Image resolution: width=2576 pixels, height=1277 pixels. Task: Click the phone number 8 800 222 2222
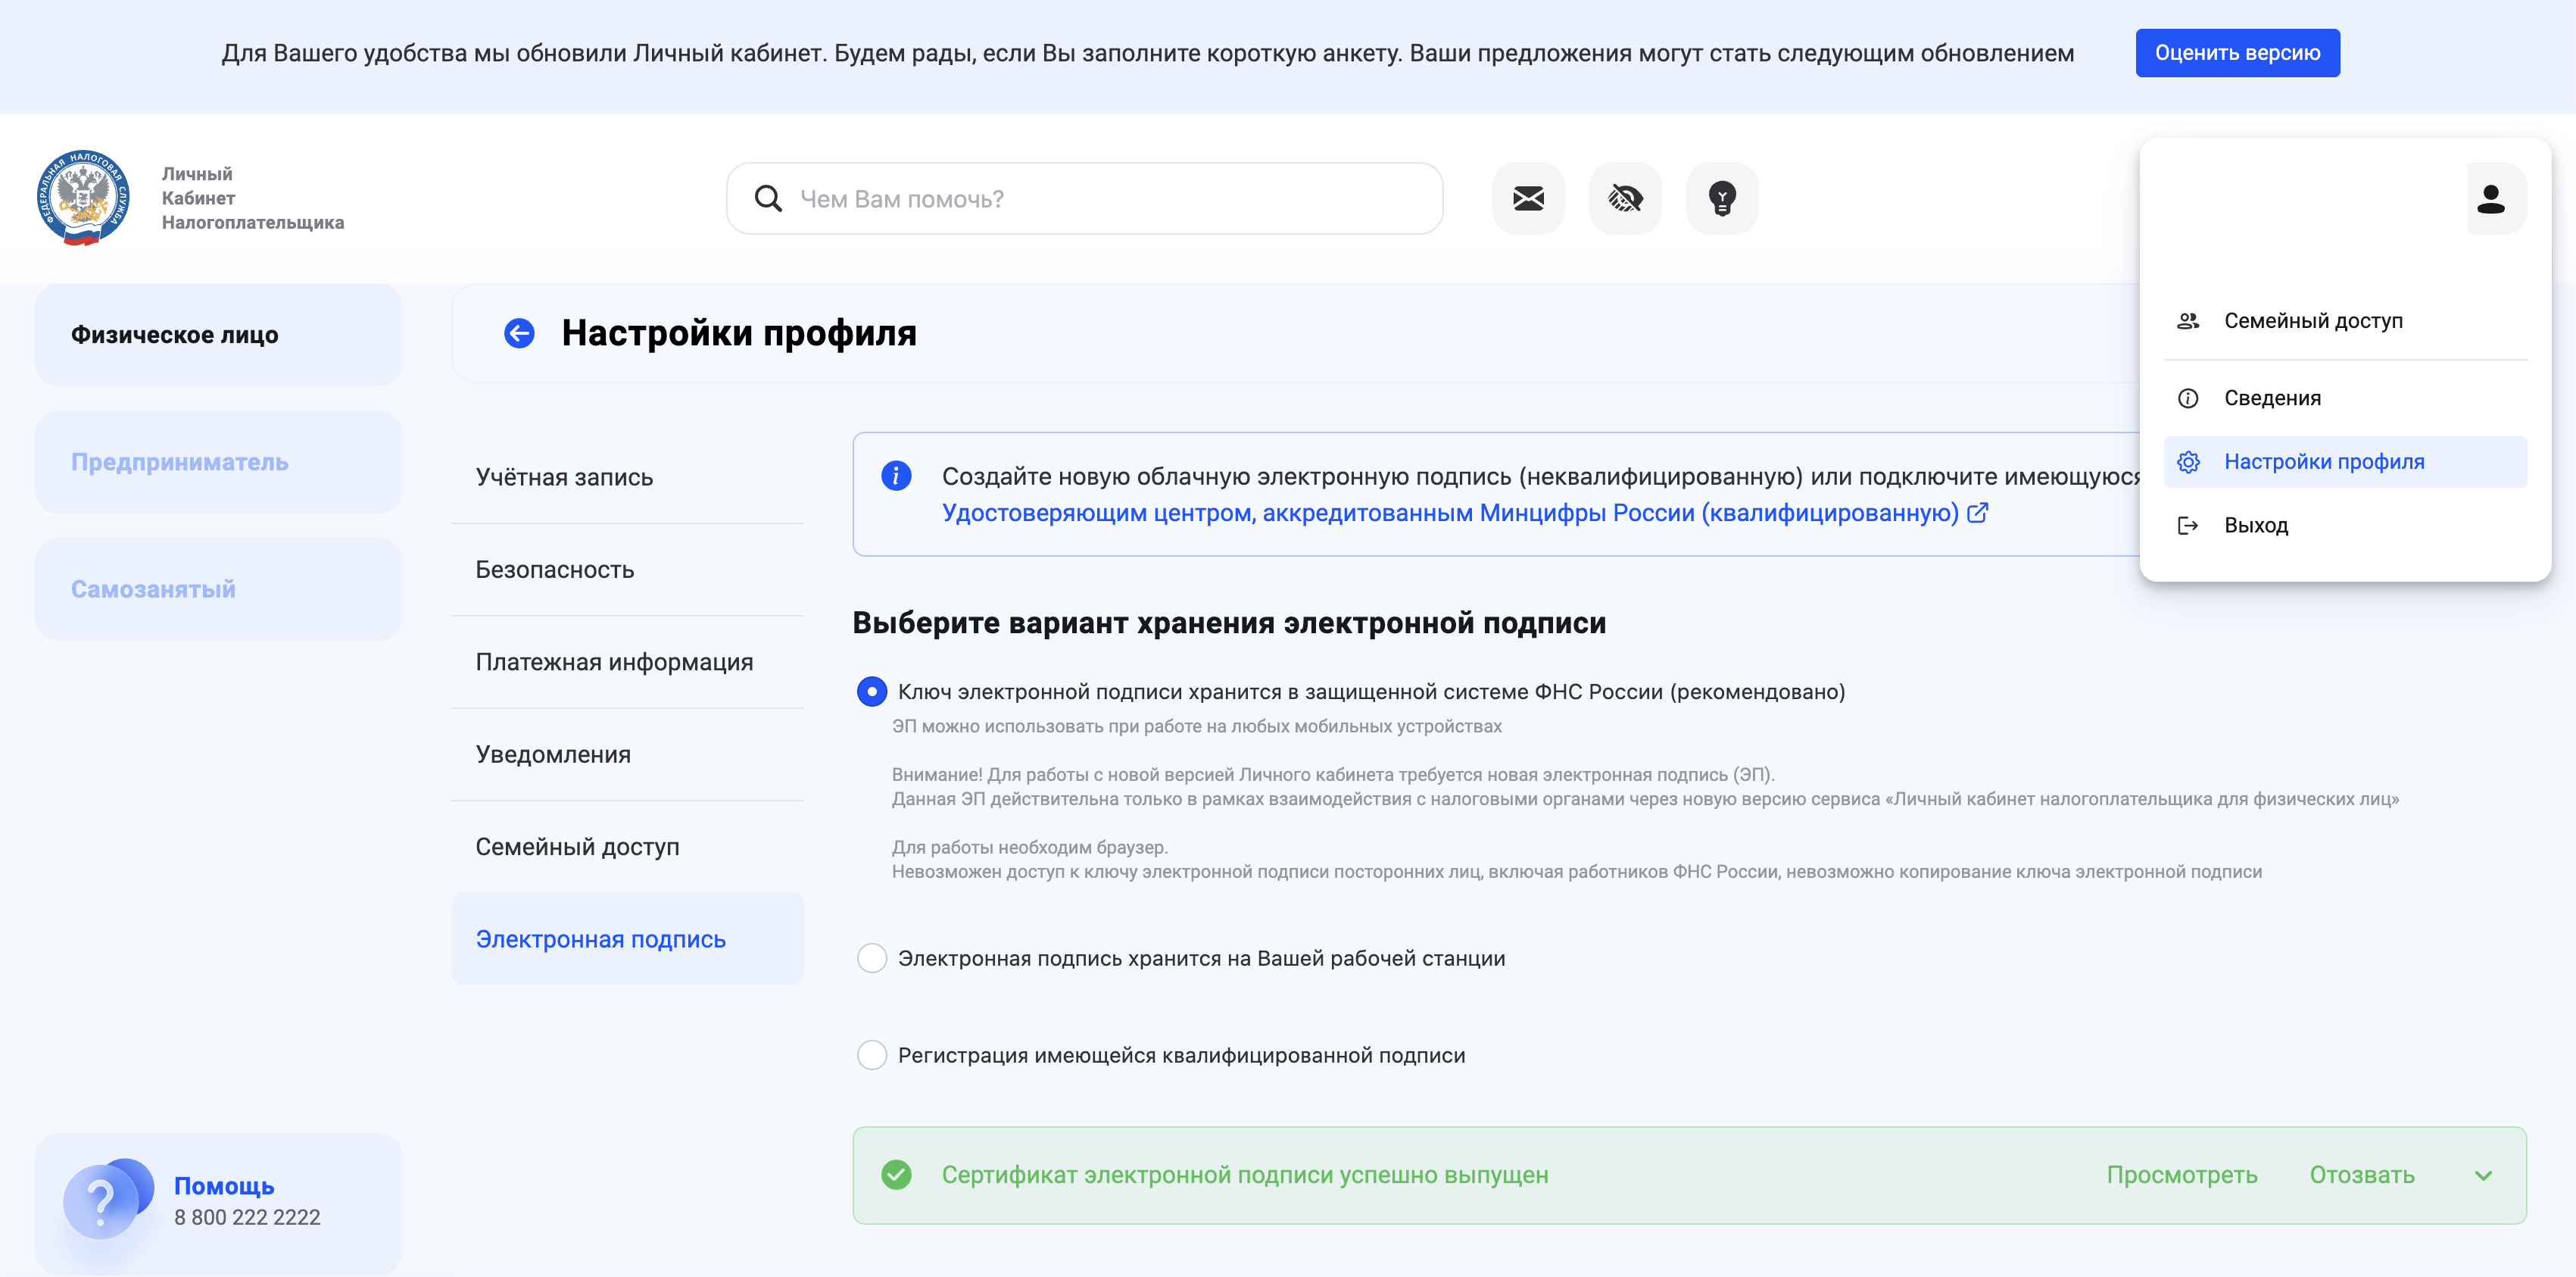coord(247,1218)
